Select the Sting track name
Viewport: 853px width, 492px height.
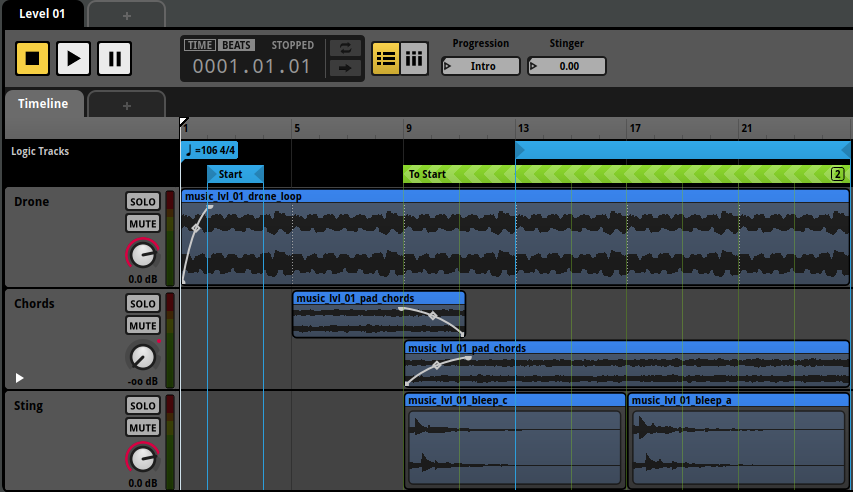[x=28, y=406]
